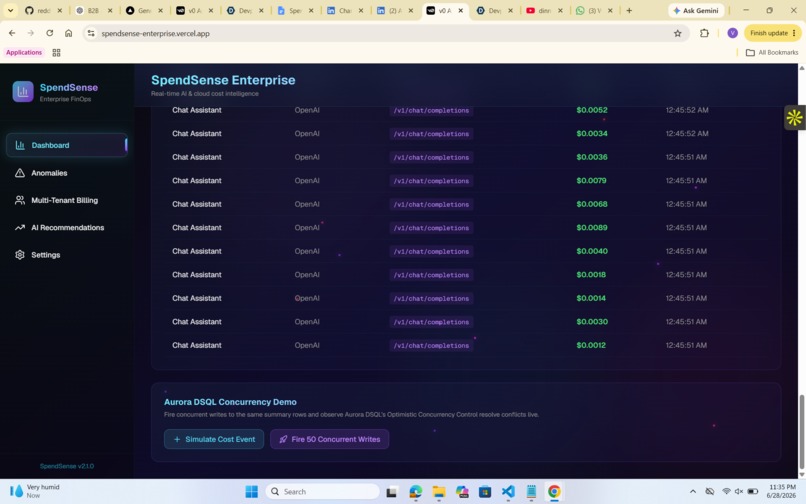Bookmark this page with the star icon
Screen dimensions: 806x504
(677, 33)
